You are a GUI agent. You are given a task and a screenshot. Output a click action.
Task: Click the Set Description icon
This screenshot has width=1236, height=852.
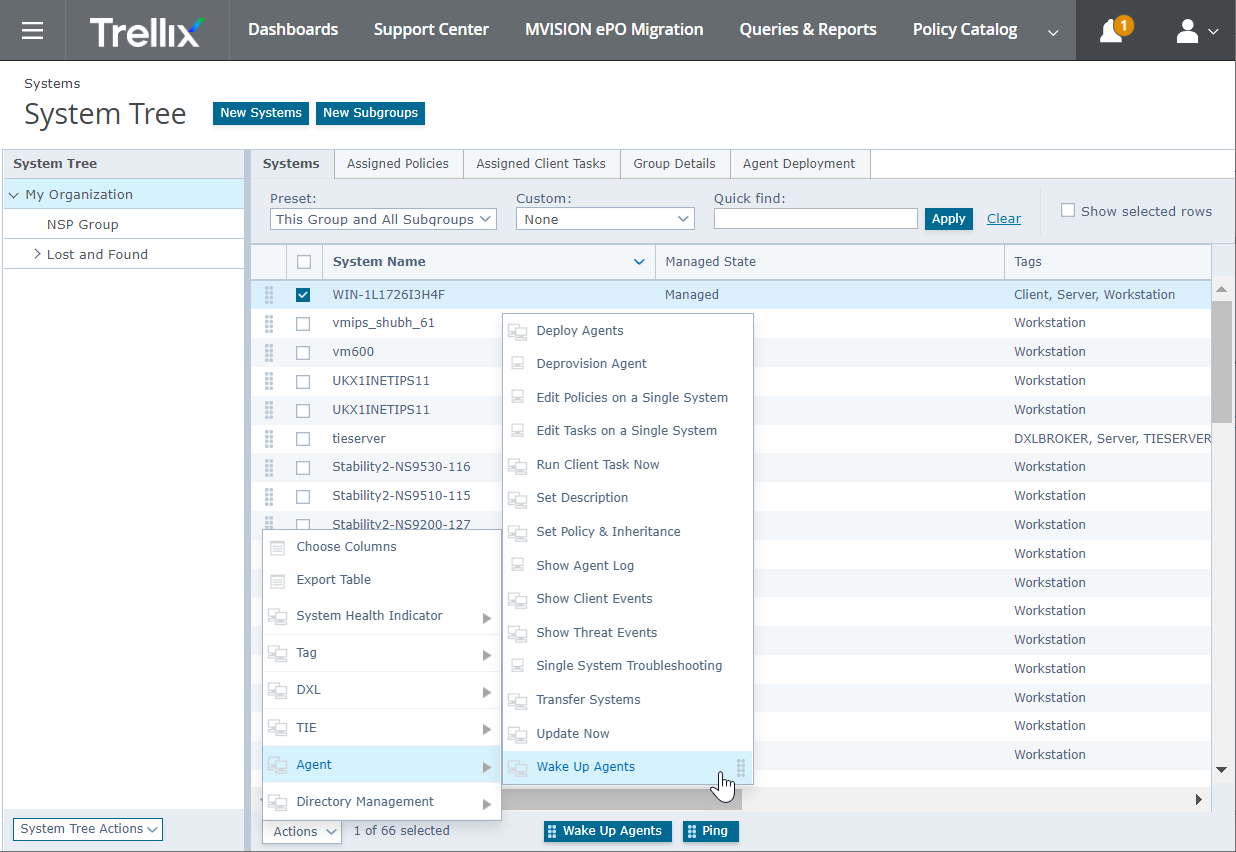(x=517, y=498)
